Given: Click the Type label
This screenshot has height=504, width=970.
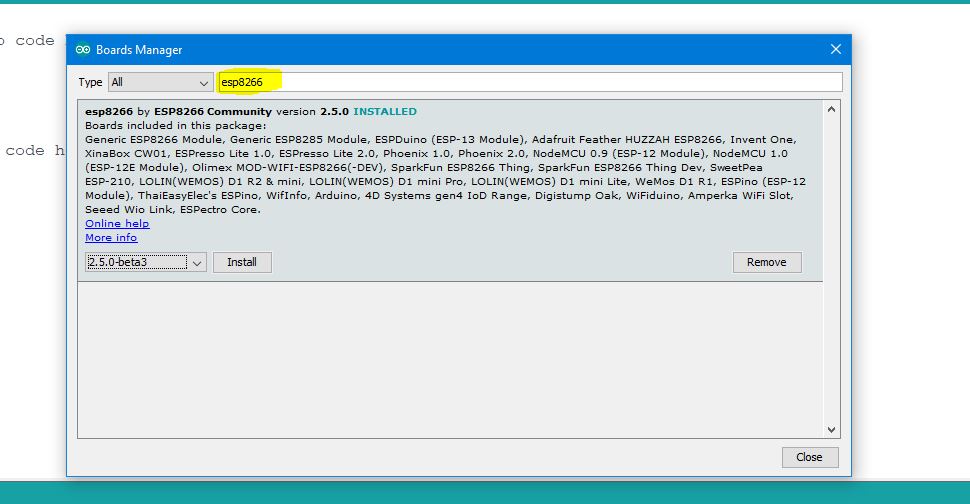Looking at the screenshot, I should pyautogui.click(x=90, y=82).
